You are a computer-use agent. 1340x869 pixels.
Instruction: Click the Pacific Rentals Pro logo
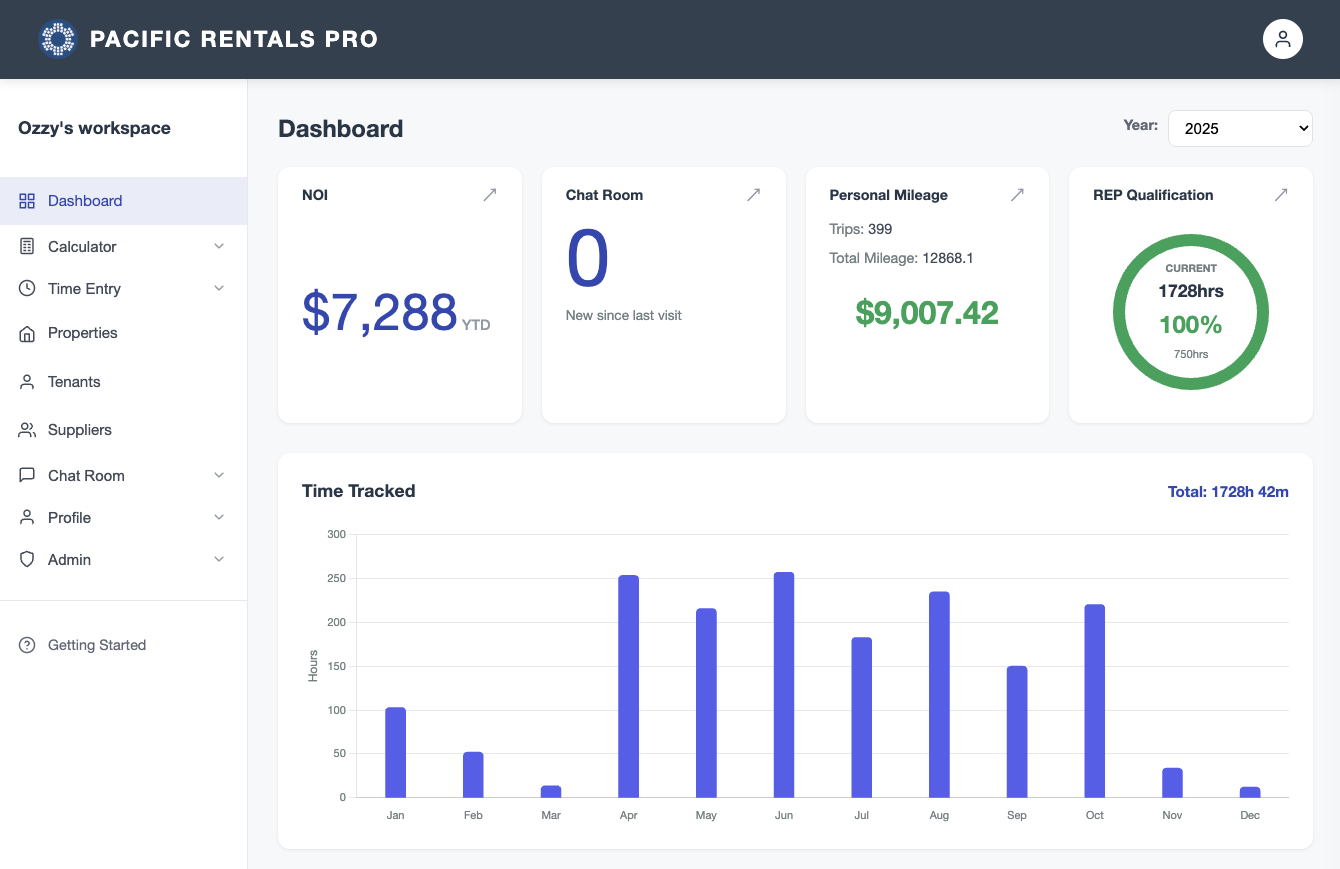(x=57, y=39)
